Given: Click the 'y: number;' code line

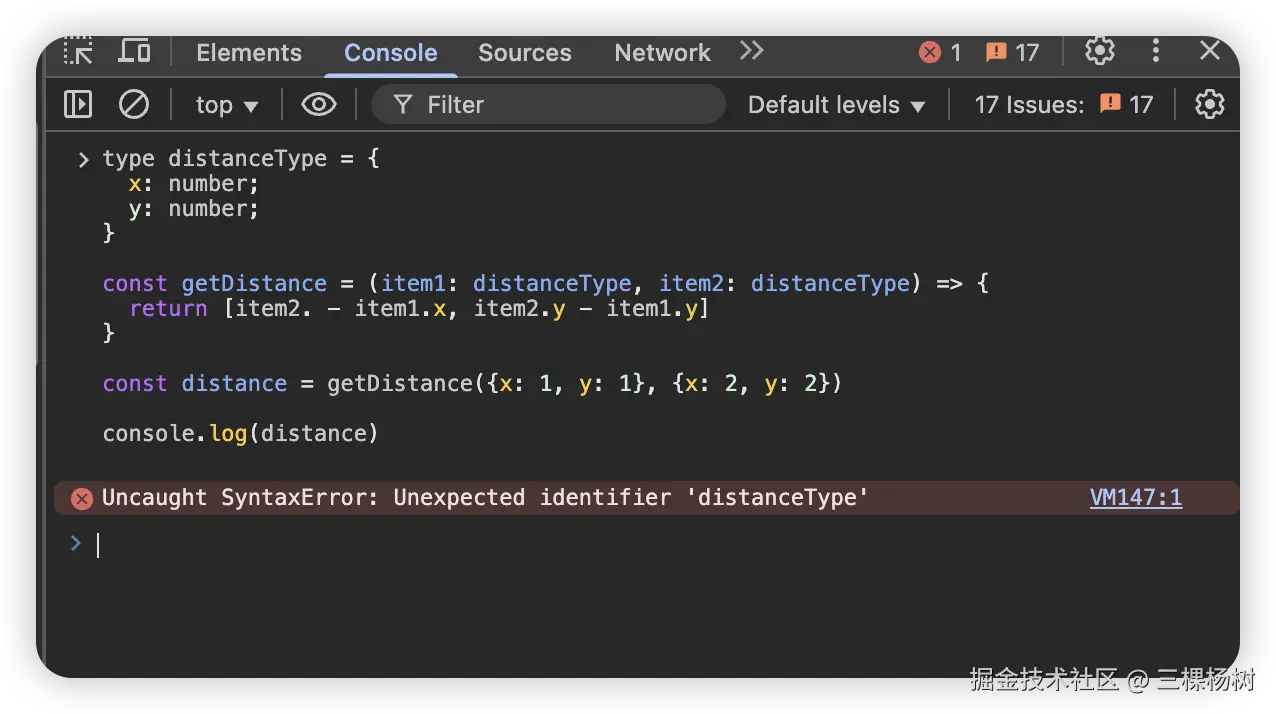Looking at the screenshot, I should [194, 208].
